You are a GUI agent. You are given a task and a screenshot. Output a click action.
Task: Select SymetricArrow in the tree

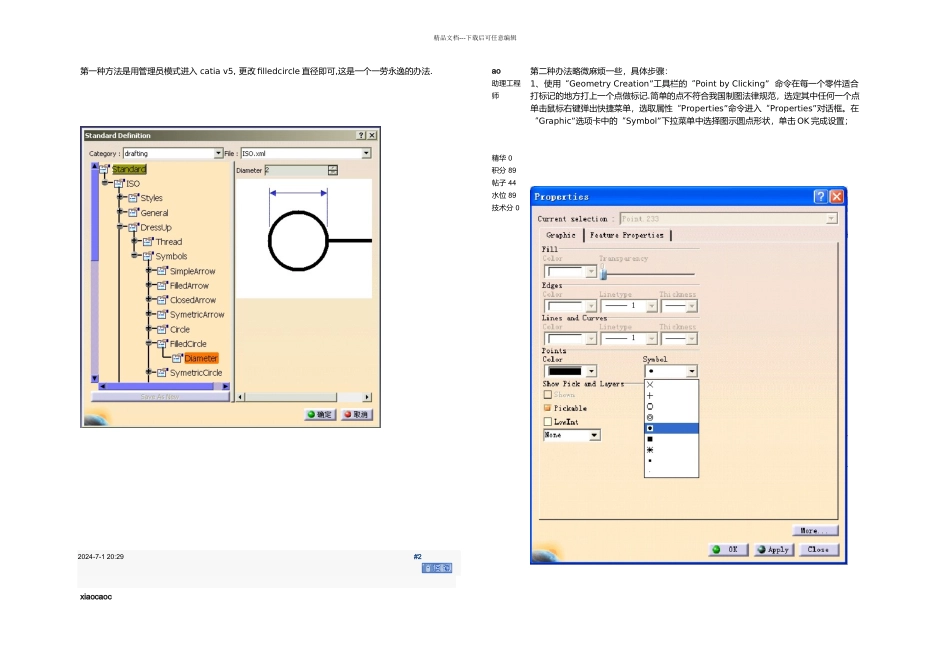(x=197, y=314)
